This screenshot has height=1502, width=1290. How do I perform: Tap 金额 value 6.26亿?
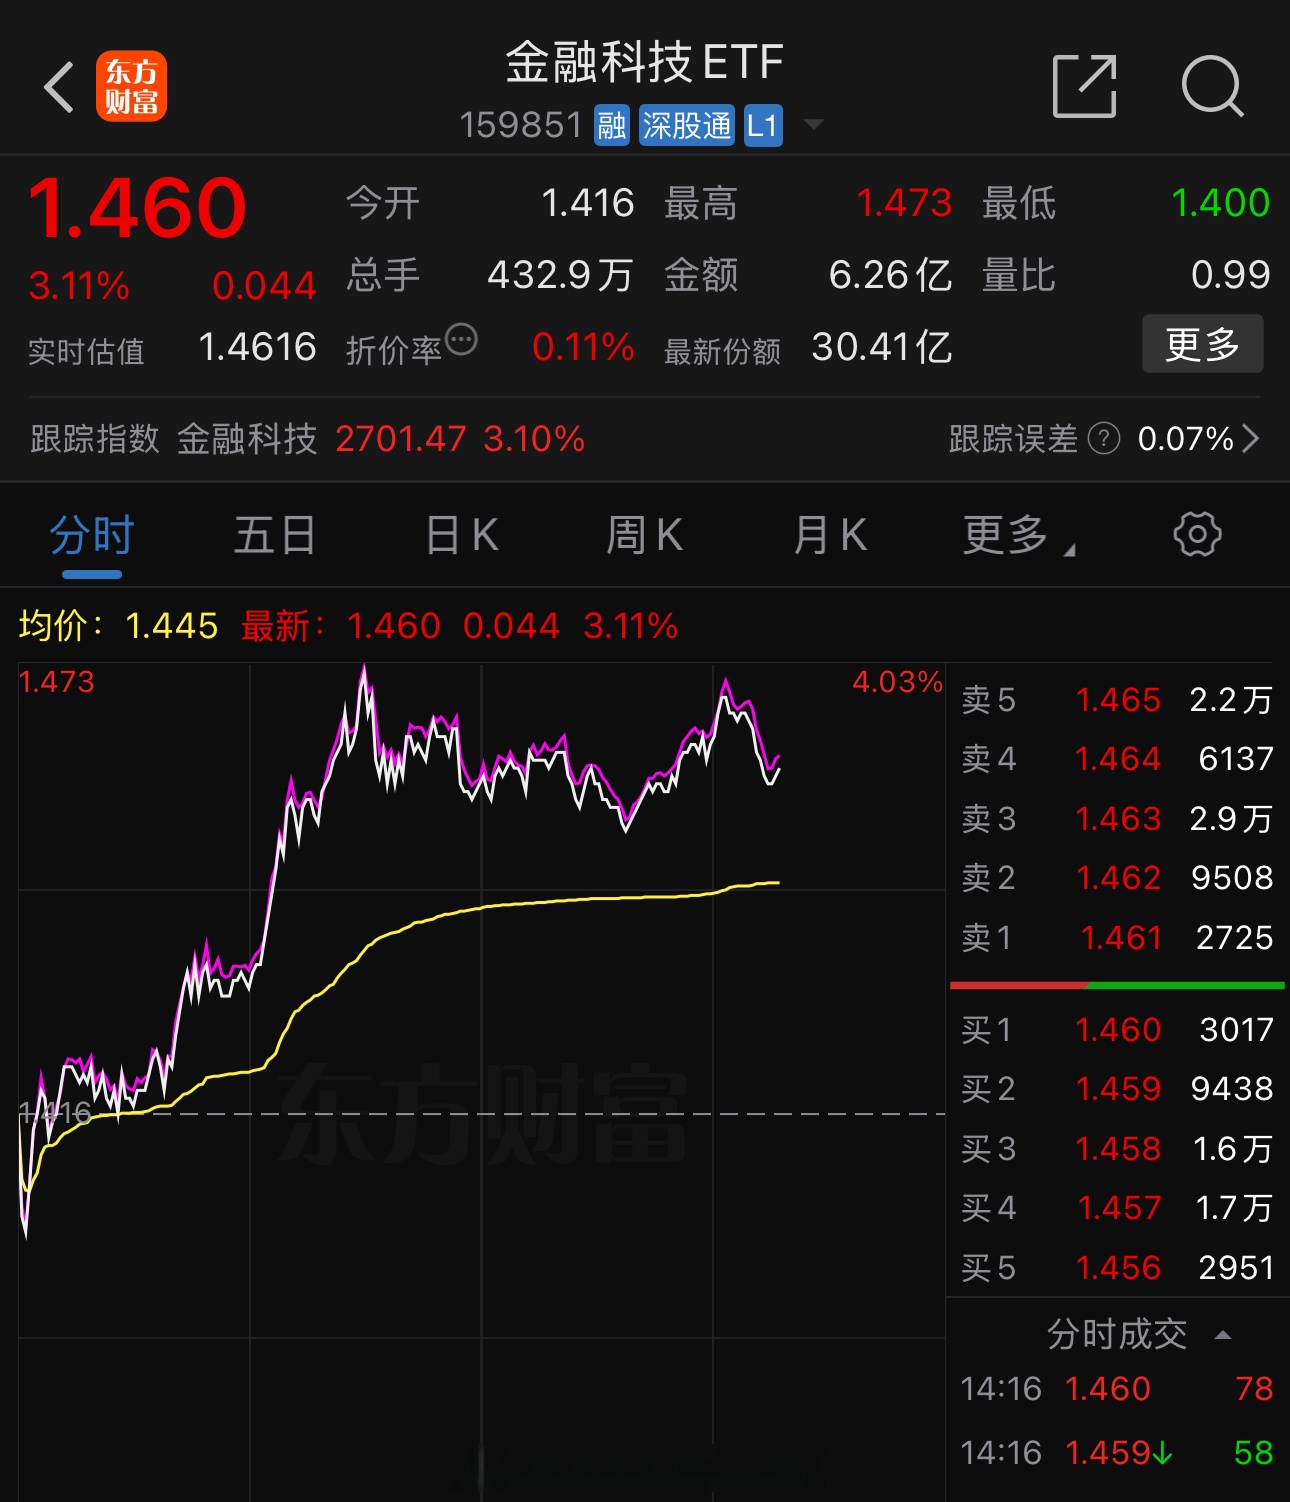pyautogui.click(x=890, y=275)
